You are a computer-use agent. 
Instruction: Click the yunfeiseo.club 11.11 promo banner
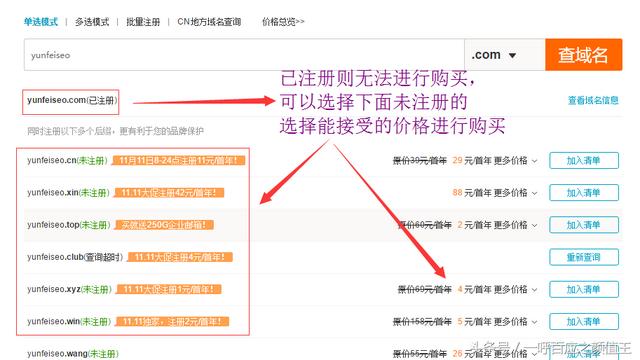[x=180, y=257]
